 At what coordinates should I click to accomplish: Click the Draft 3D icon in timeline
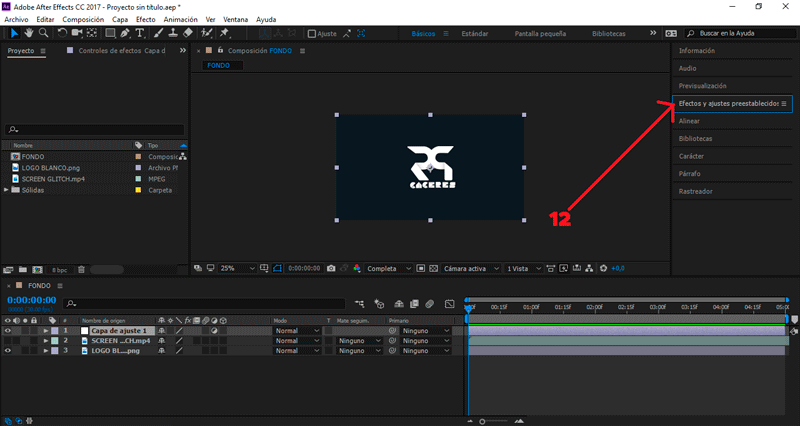(x=379, y=304)
